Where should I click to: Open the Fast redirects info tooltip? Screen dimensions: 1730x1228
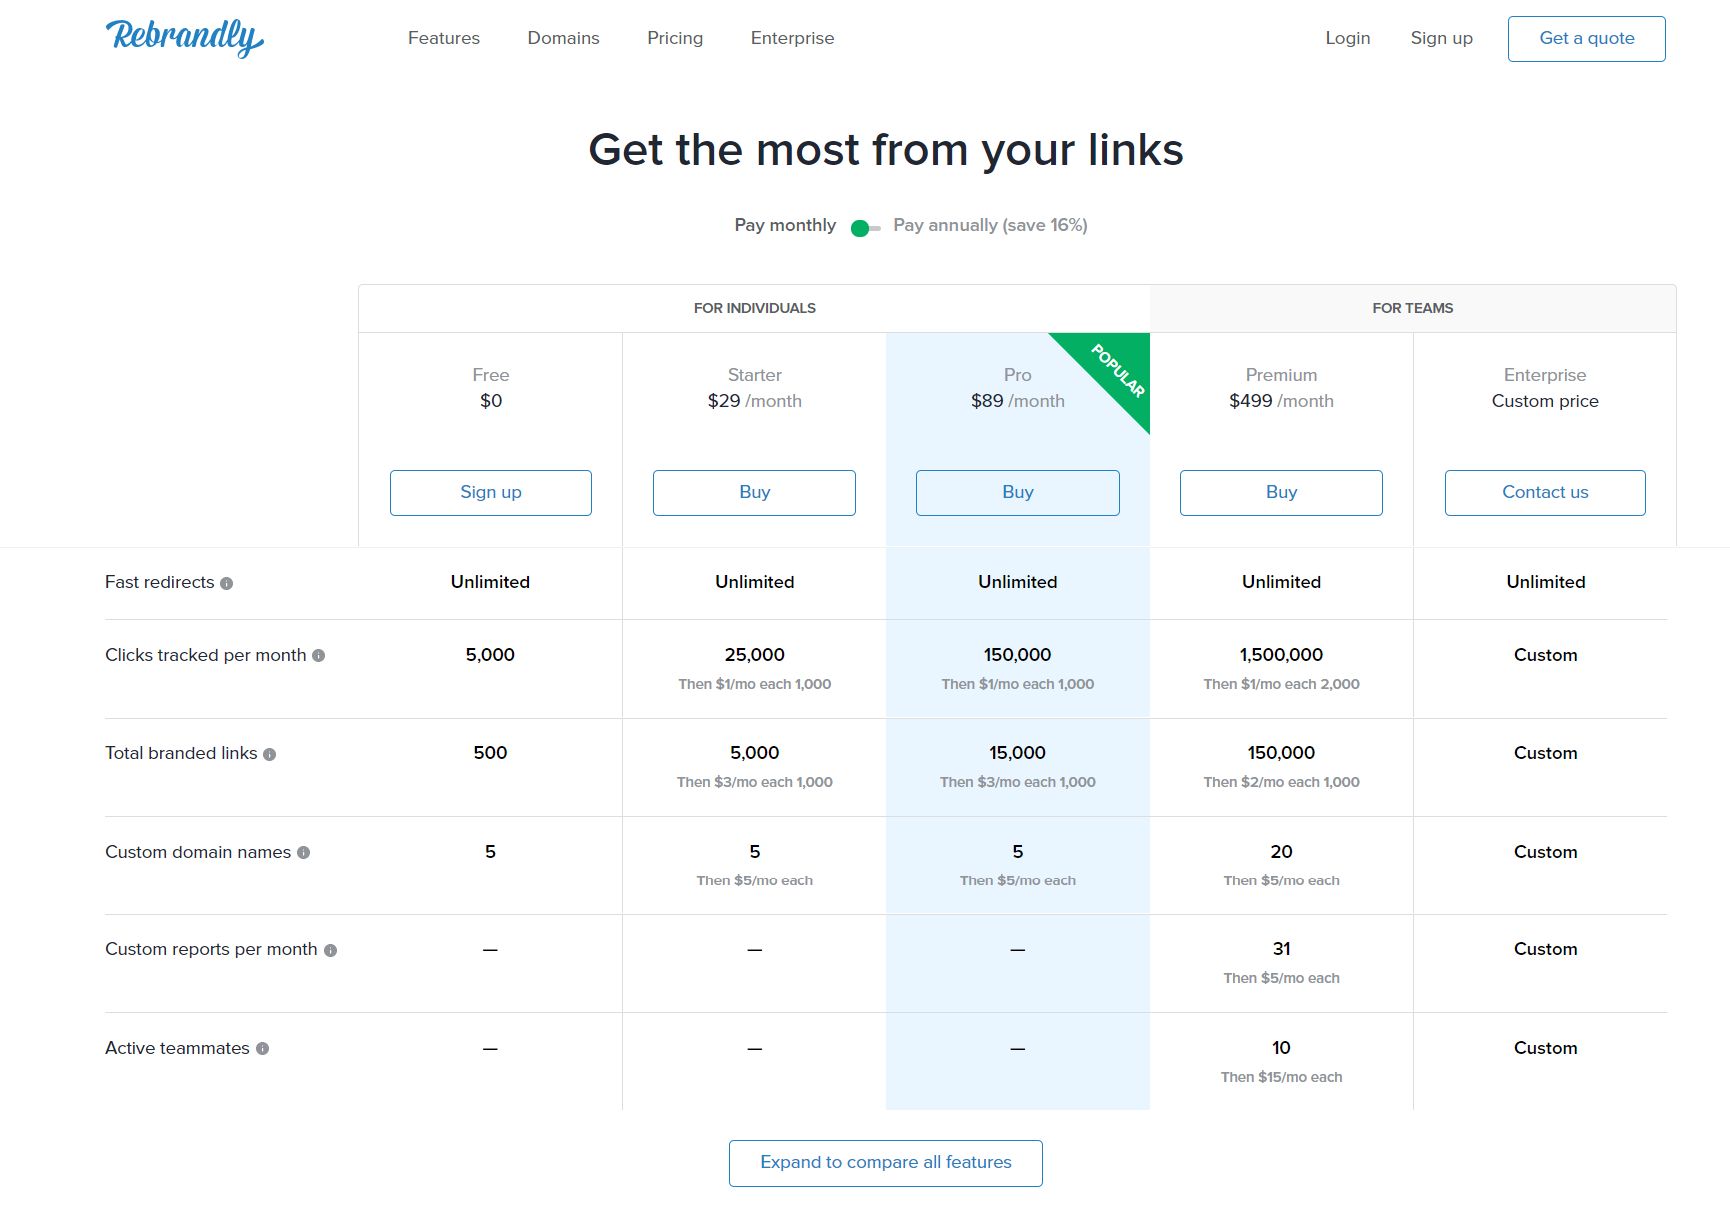point(228,583)
